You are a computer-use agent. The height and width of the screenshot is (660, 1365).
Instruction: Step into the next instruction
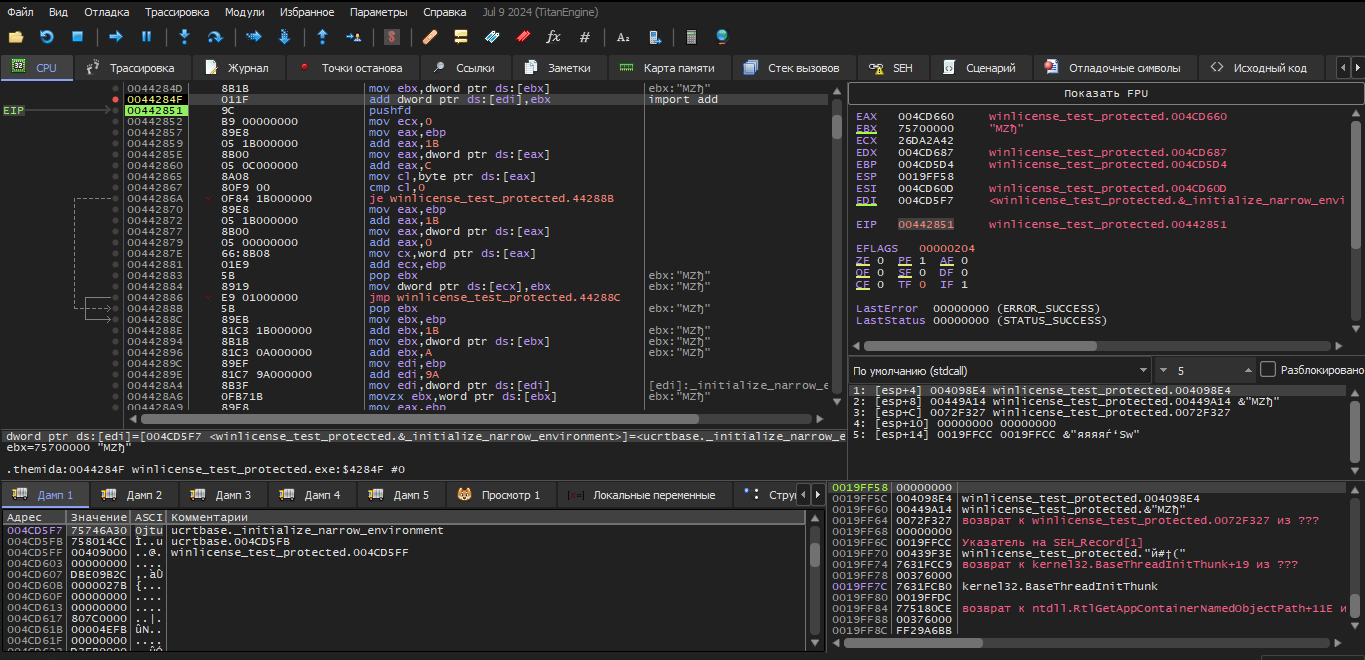pos(185,37)
